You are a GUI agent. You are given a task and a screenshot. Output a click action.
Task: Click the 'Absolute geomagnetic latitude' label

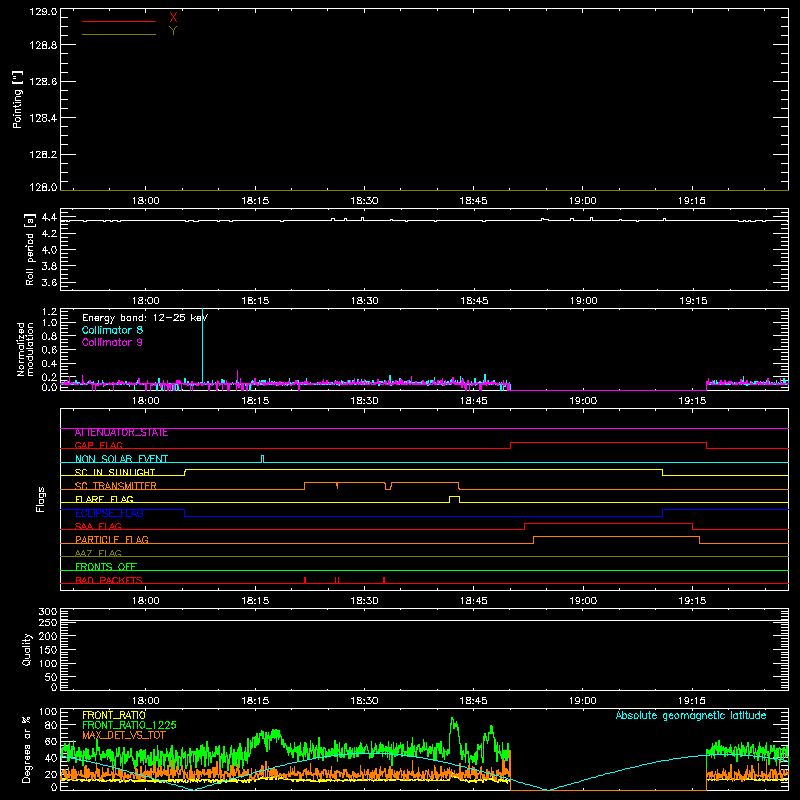[691, 715]
